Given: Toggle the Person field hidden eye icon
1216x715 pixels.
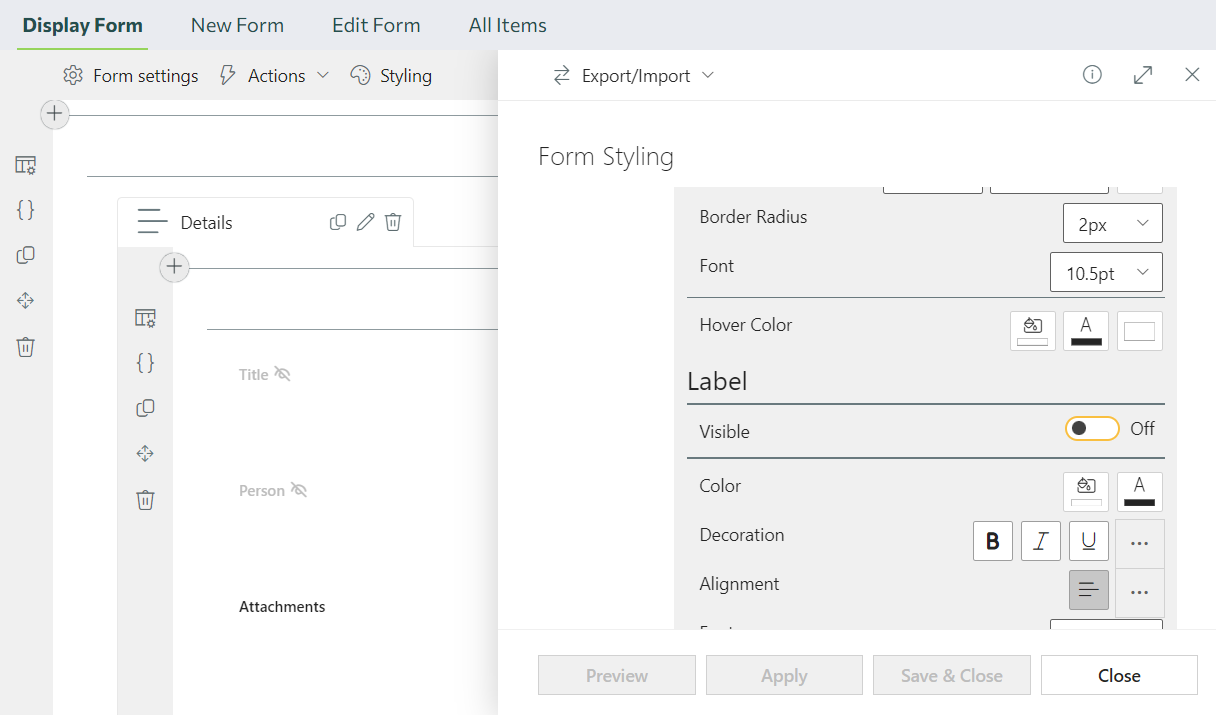Looking at the screenshot, I should click(299, 490).
